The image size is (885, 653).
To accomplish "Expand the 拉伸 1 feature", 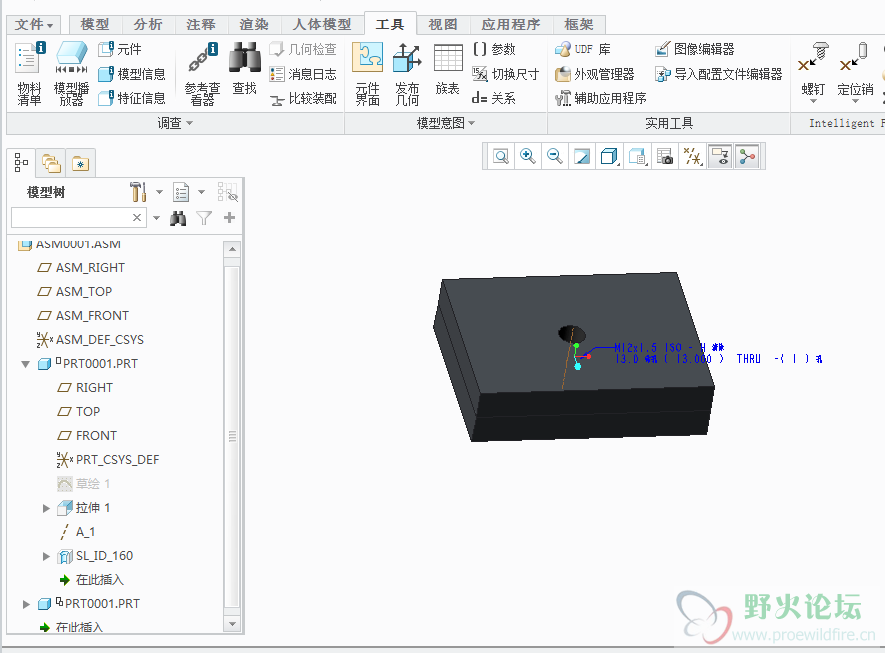I will [46, 508].
